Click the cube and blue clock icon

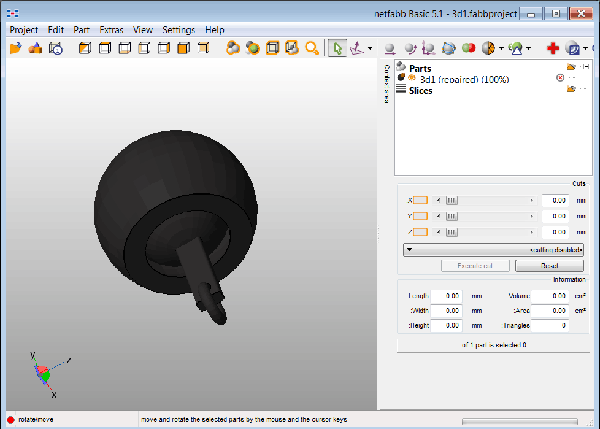[x=55, y=49]
